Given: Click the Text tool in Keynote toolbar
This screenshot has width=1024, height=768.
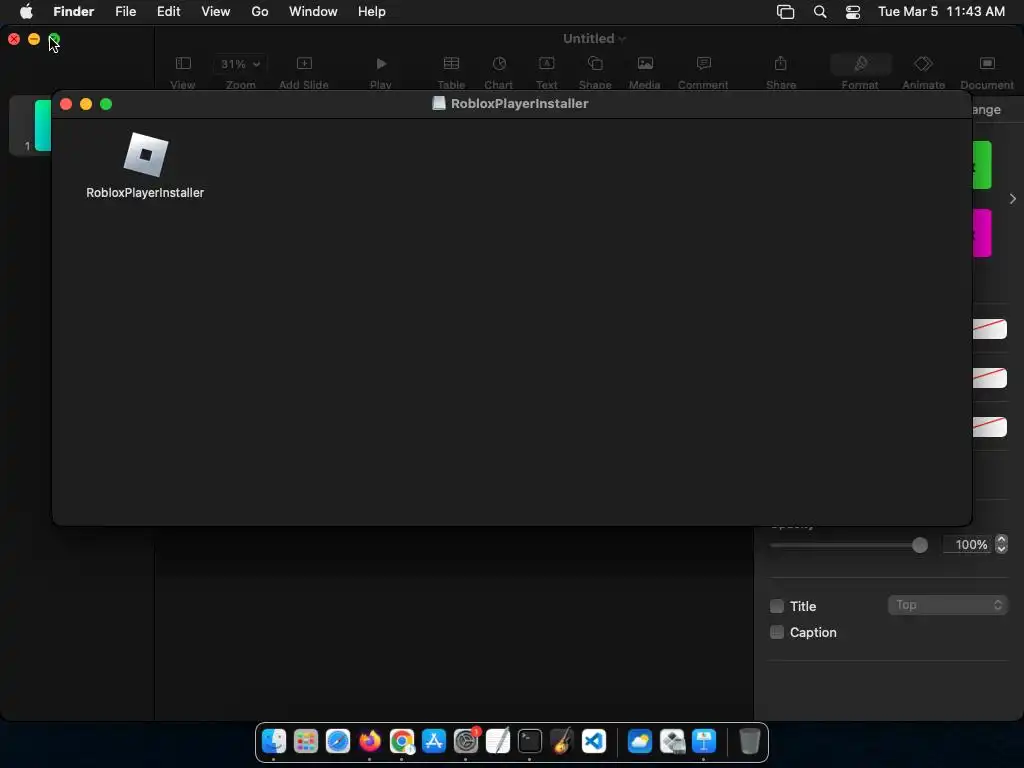Looking at the screenshot, I should tap(547, 63).
